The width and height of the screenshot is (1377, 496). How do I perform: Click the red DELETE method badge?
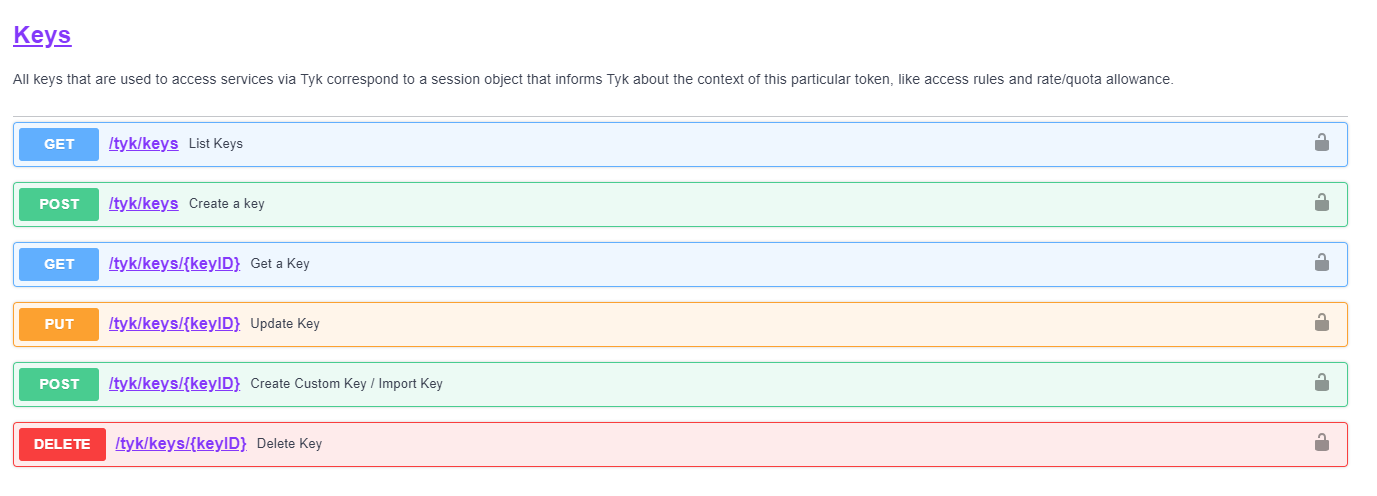coord(62,444)
